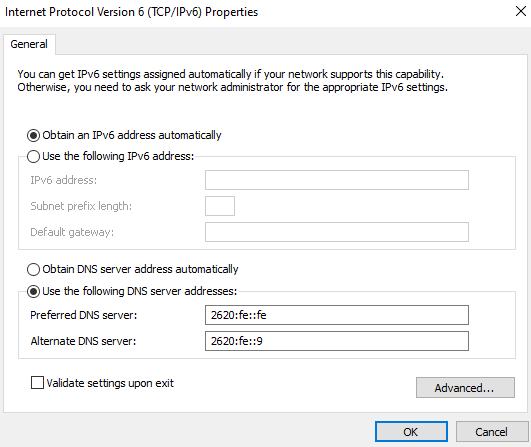Click the Preferred DNS server label

tap(84, 315)
